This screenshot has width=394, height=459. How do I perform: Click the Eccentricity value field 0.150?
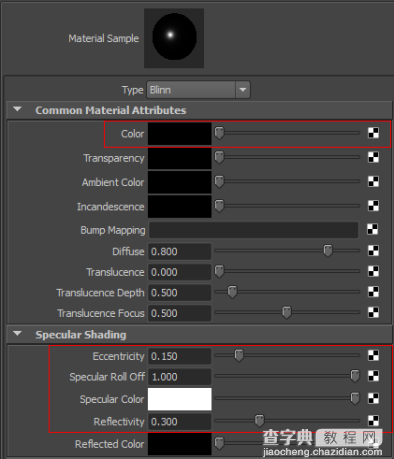(180, 356)
